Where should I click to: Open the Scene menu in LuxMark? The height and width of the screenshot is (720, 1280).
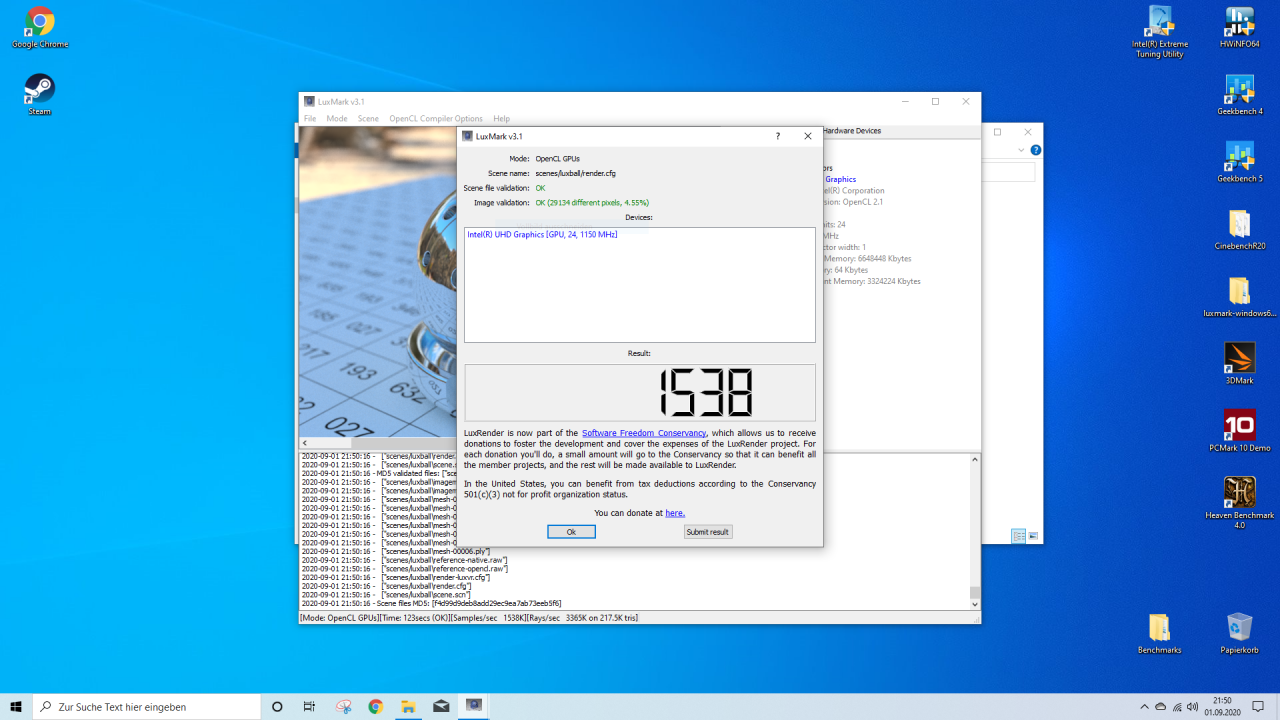click(368, 118)
